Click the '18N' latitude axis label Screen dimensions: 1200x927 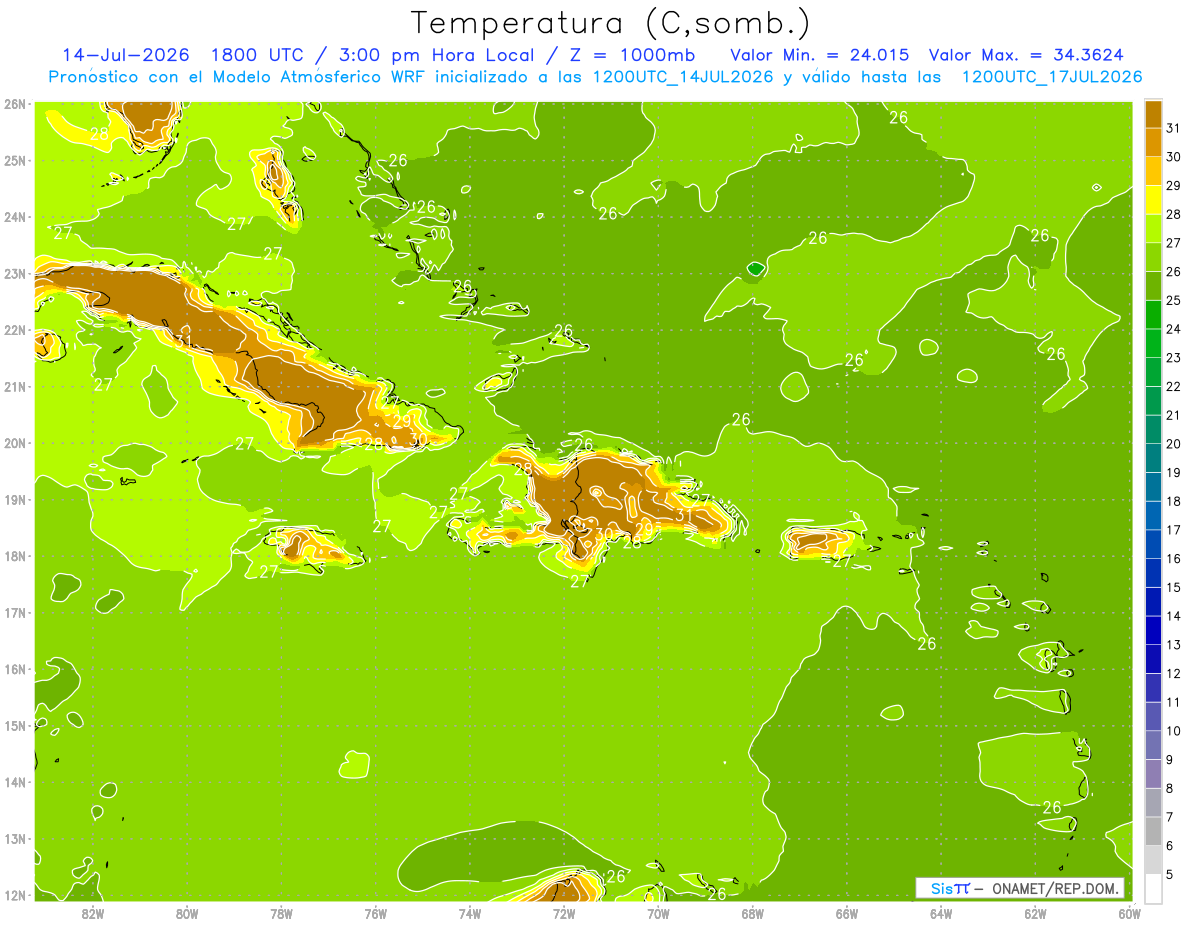pyautogui.click(x=15, y=556)
